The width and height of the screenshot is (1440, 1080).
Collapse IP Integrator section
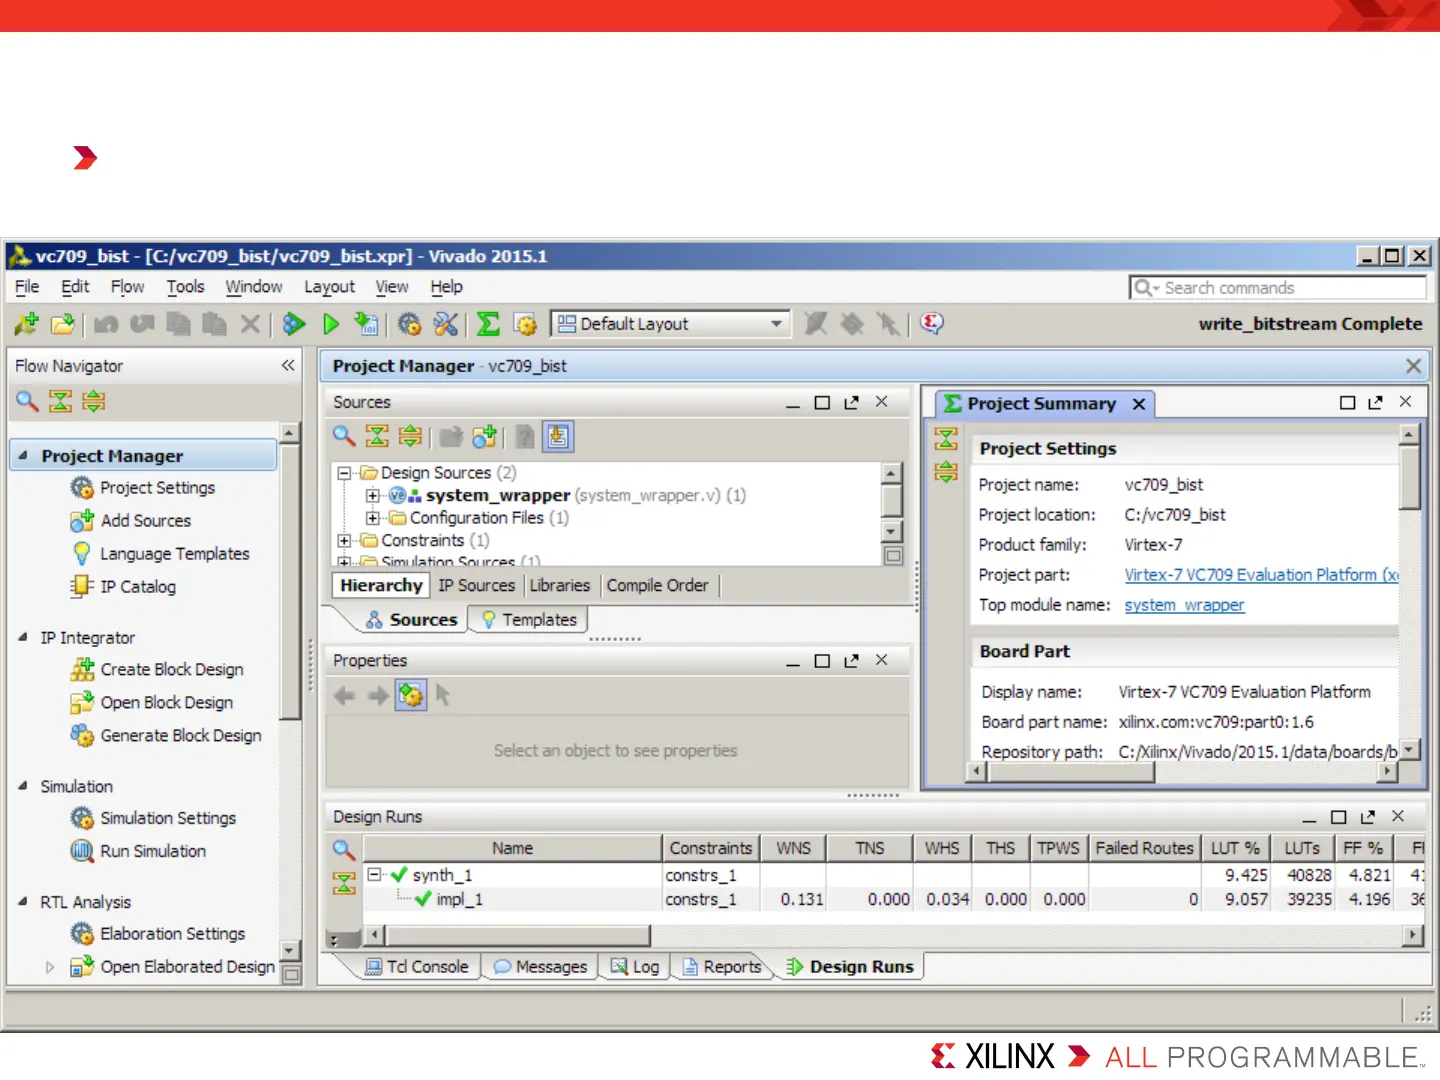[x=23, y=637]
